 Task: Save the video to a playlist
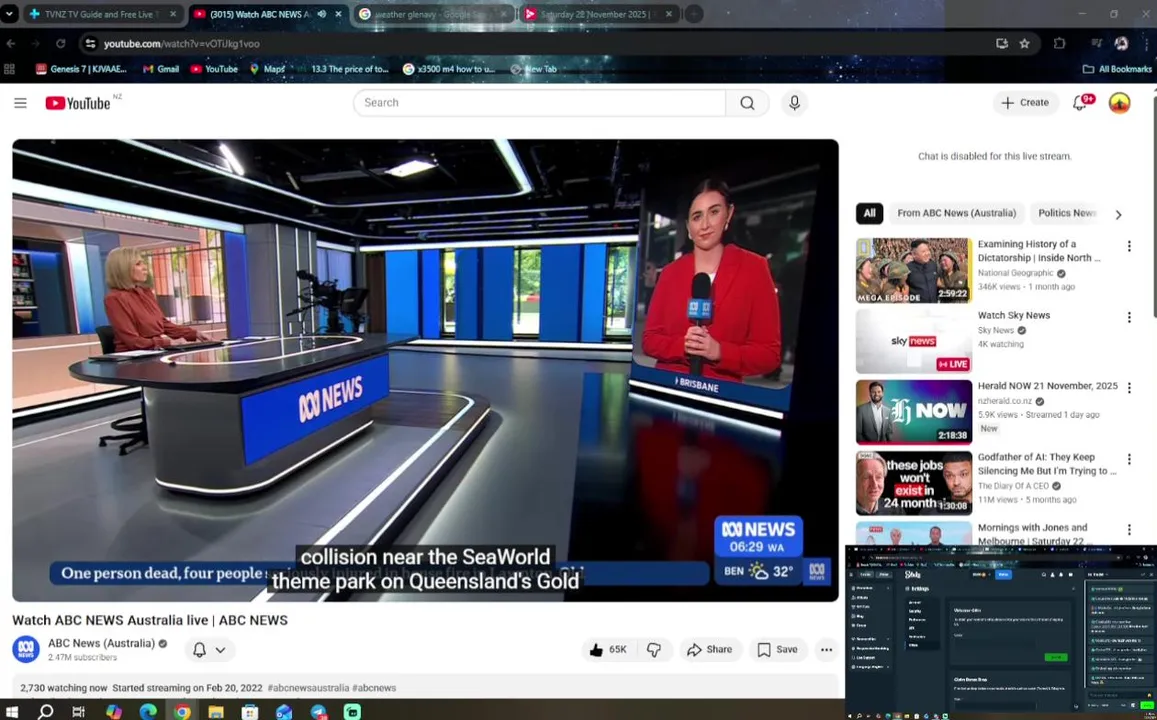point(778,650)
